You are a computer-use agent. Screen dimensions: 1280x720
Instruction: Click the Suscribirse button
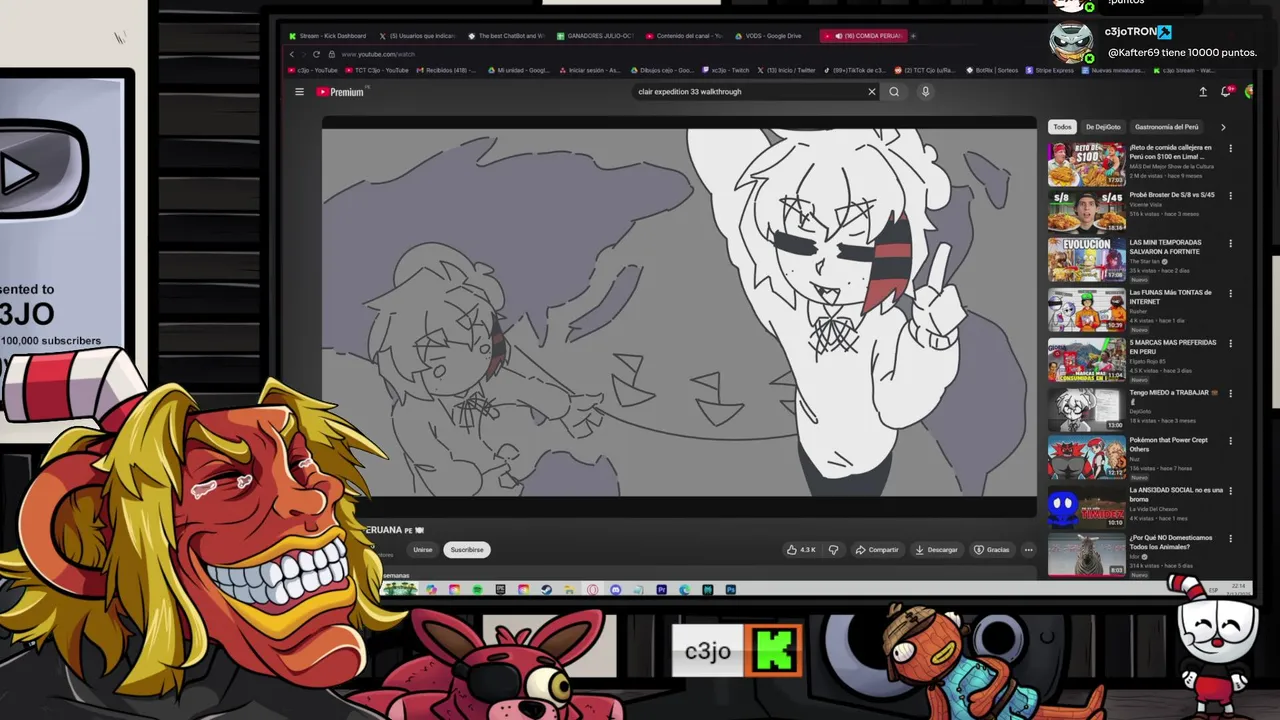coord(466,550)
